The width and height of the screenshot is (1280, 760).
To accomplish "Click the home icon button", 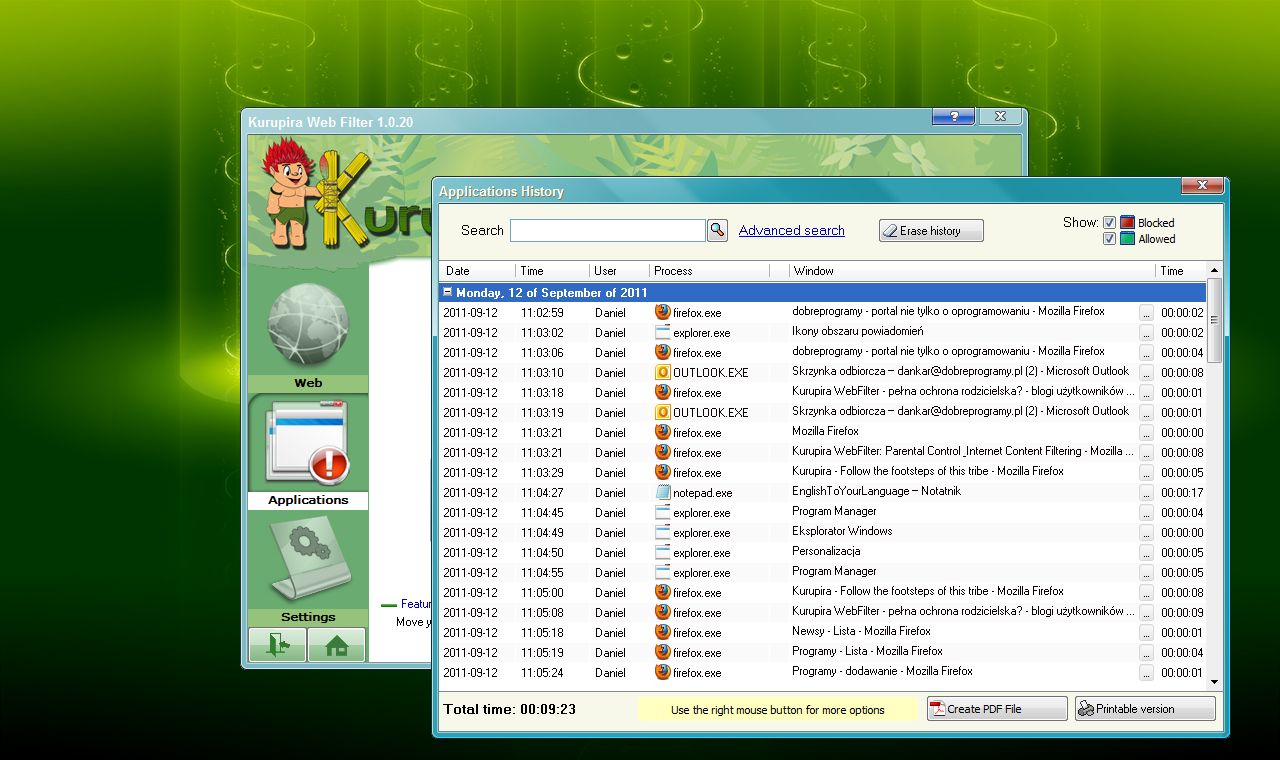I will [337, 645].
